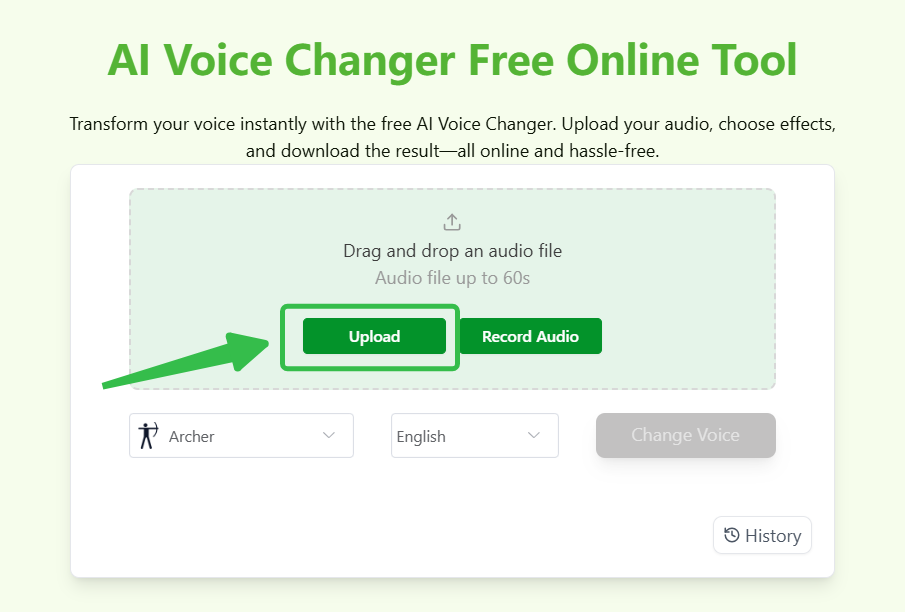Click the chevron on the language selector
The width and height of the screenshot is (905, 612).
point(533,435)
